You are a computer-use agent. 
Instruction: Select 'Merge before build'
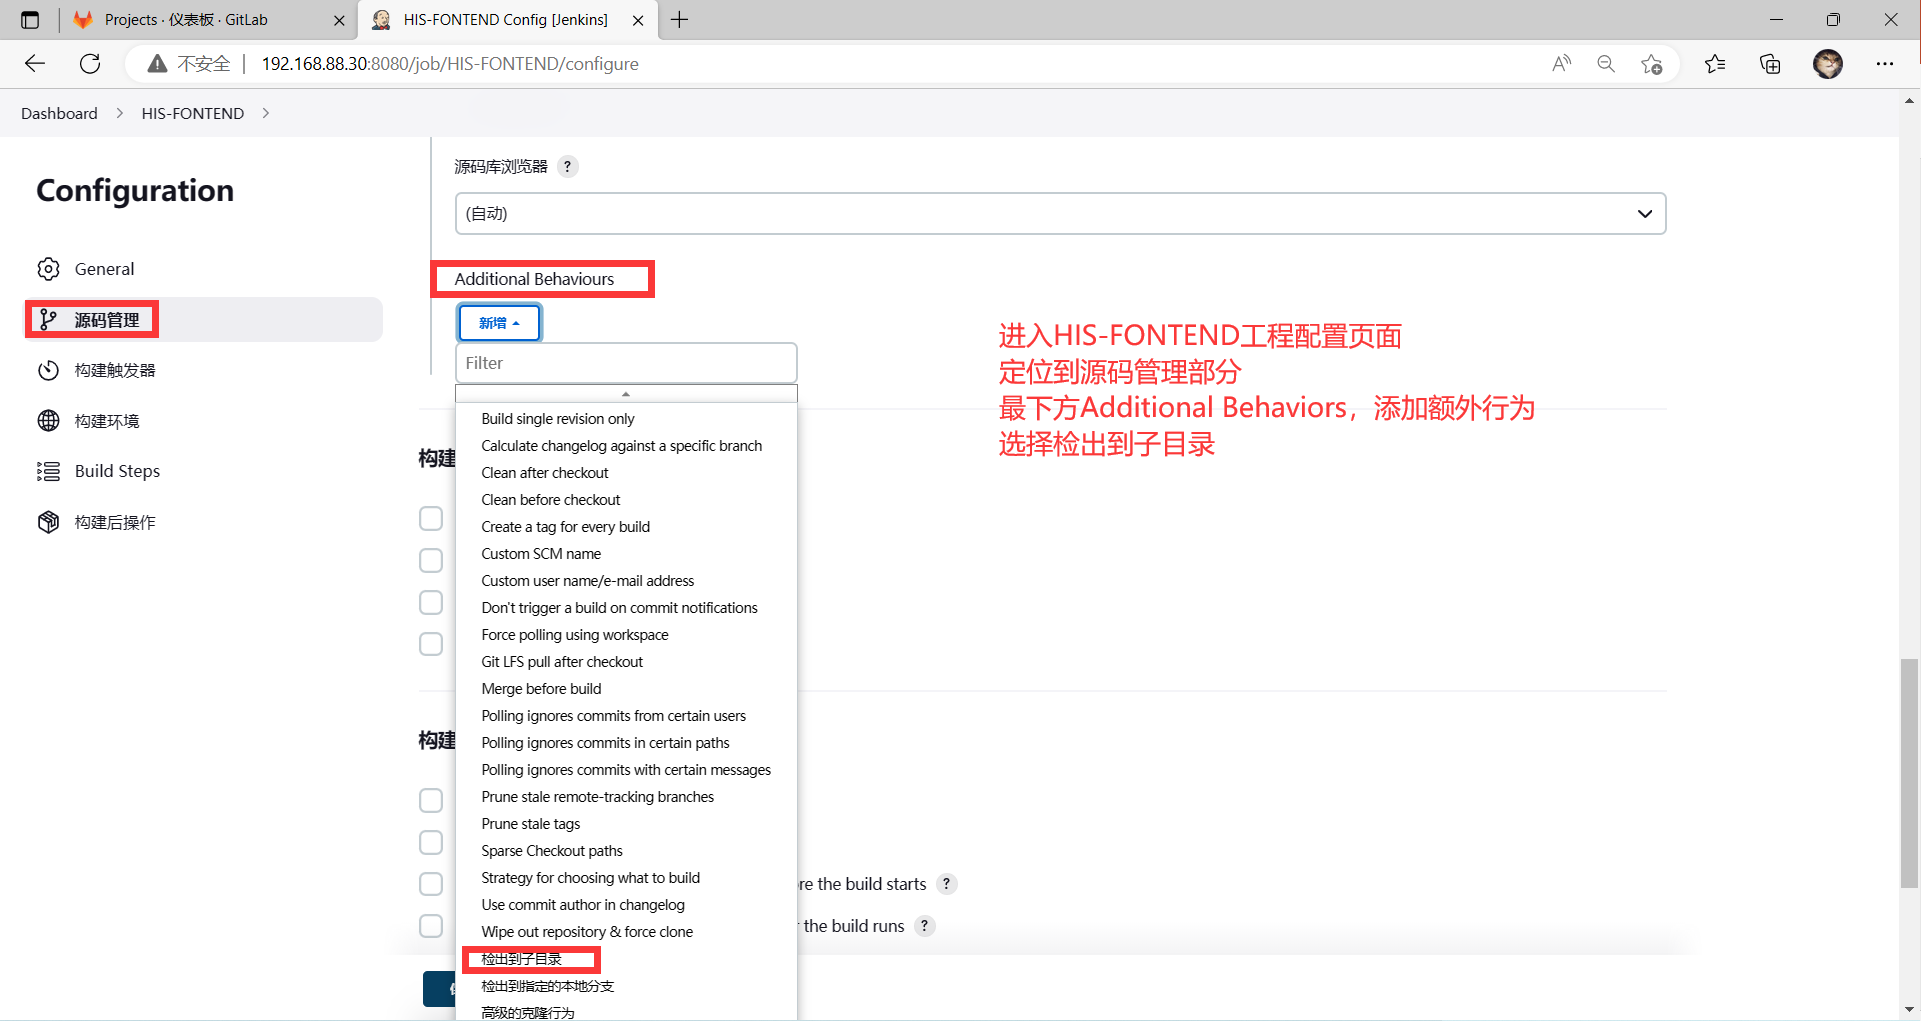[541, 689]
